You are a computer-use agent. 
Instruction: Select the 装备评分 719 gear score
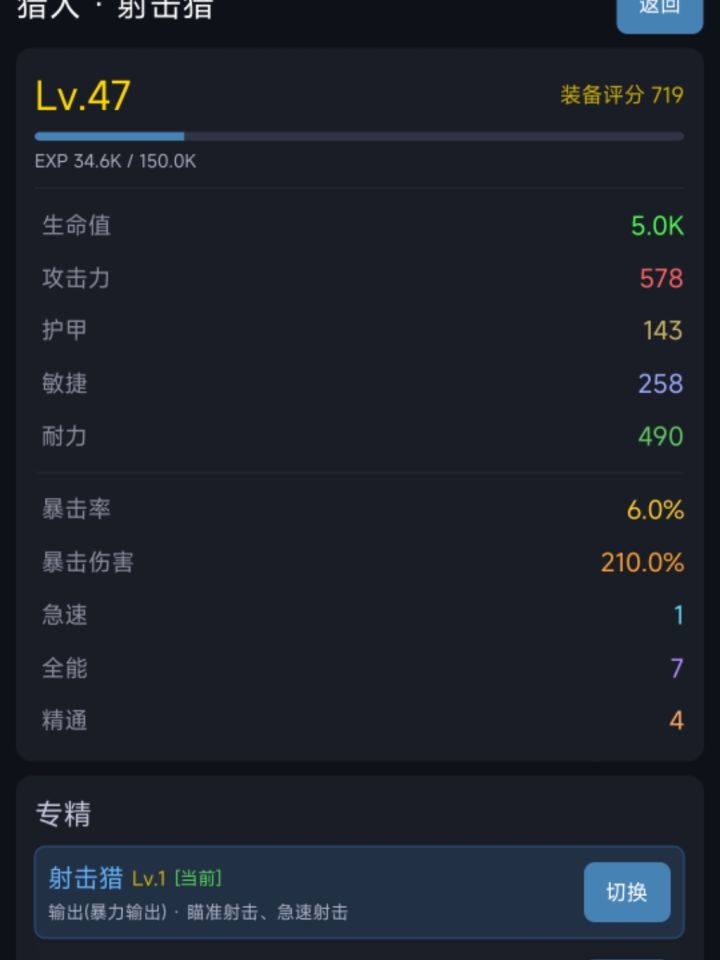point(621,95)
